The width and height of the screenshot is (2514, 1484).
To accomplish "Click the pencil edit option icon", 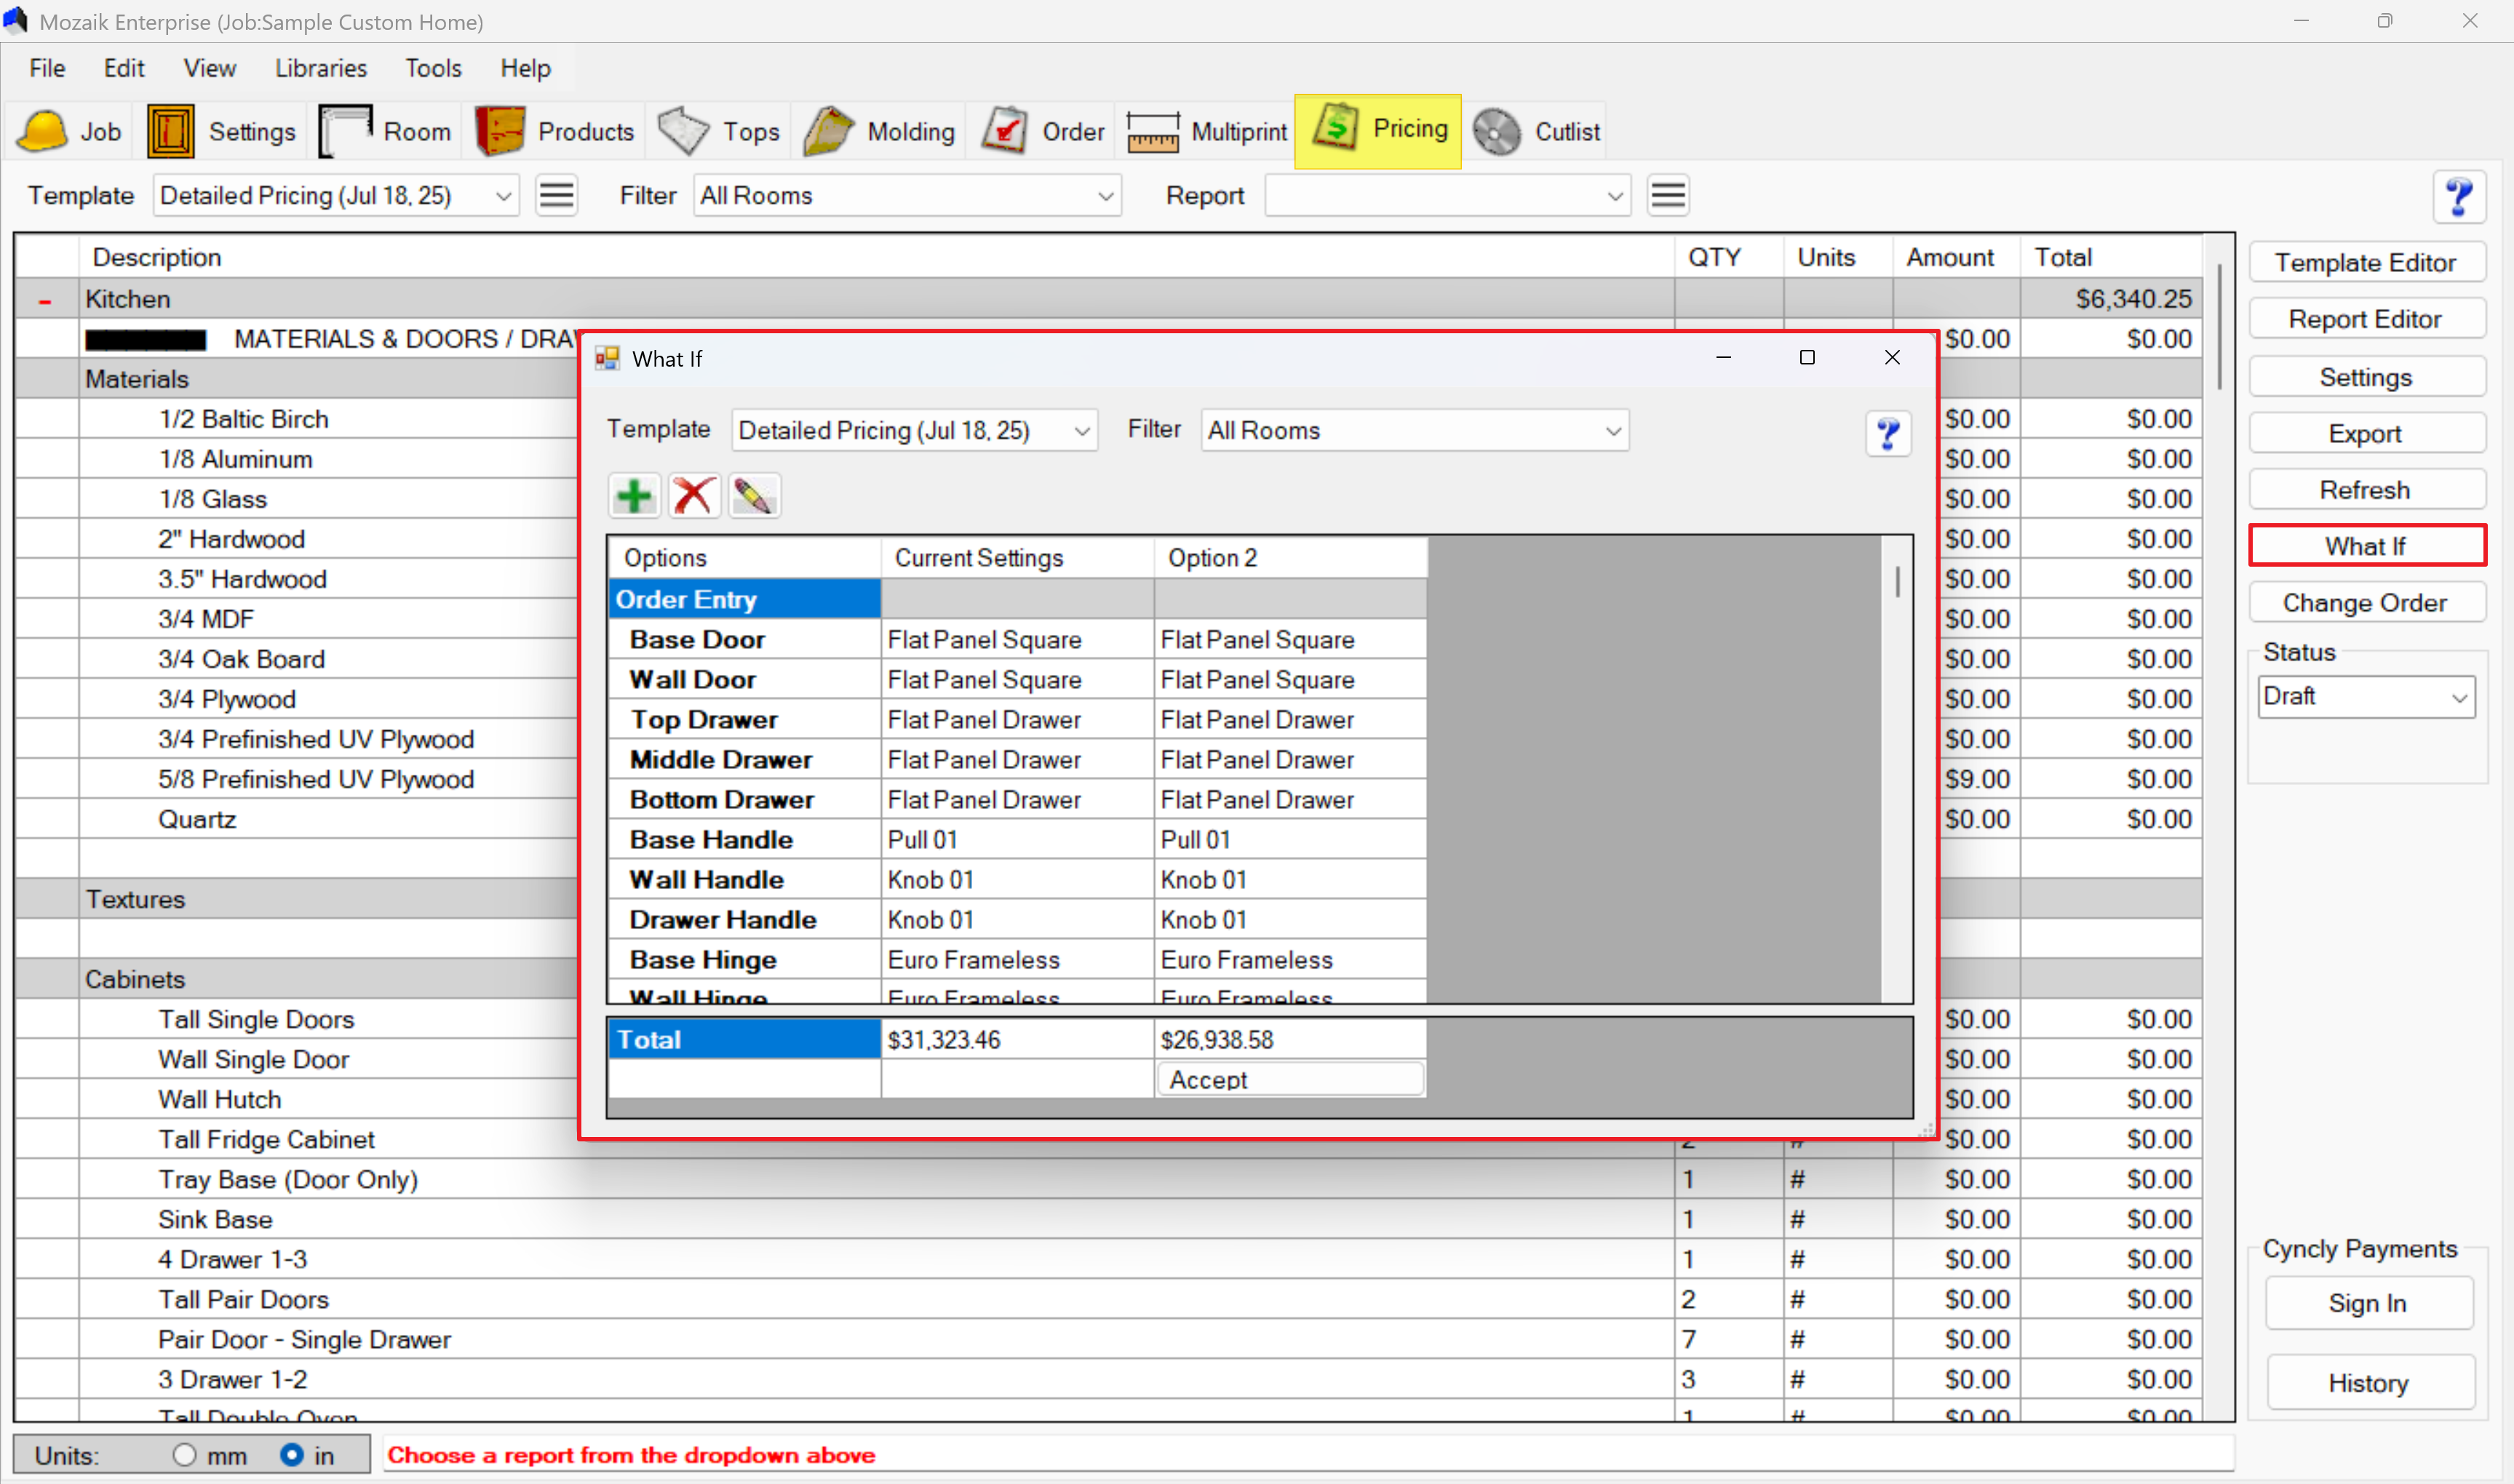I will (754, 496).
